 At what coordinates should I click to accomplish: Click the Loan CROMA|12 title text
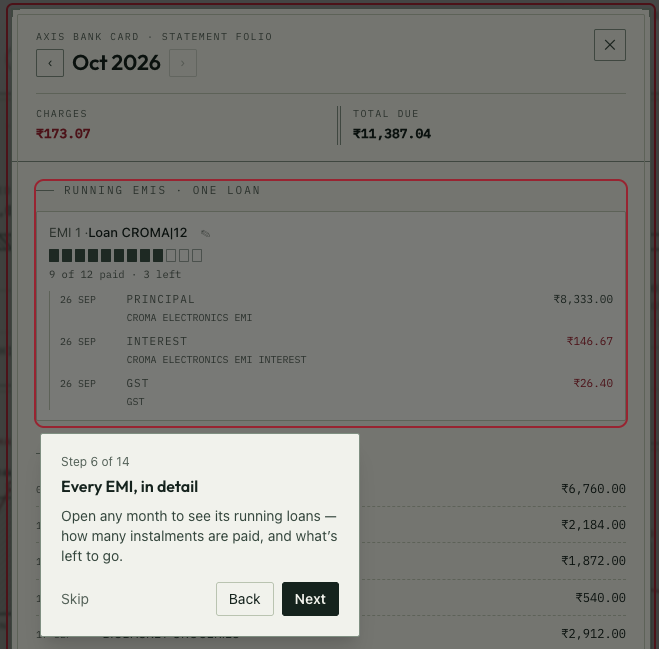point(137,232)
